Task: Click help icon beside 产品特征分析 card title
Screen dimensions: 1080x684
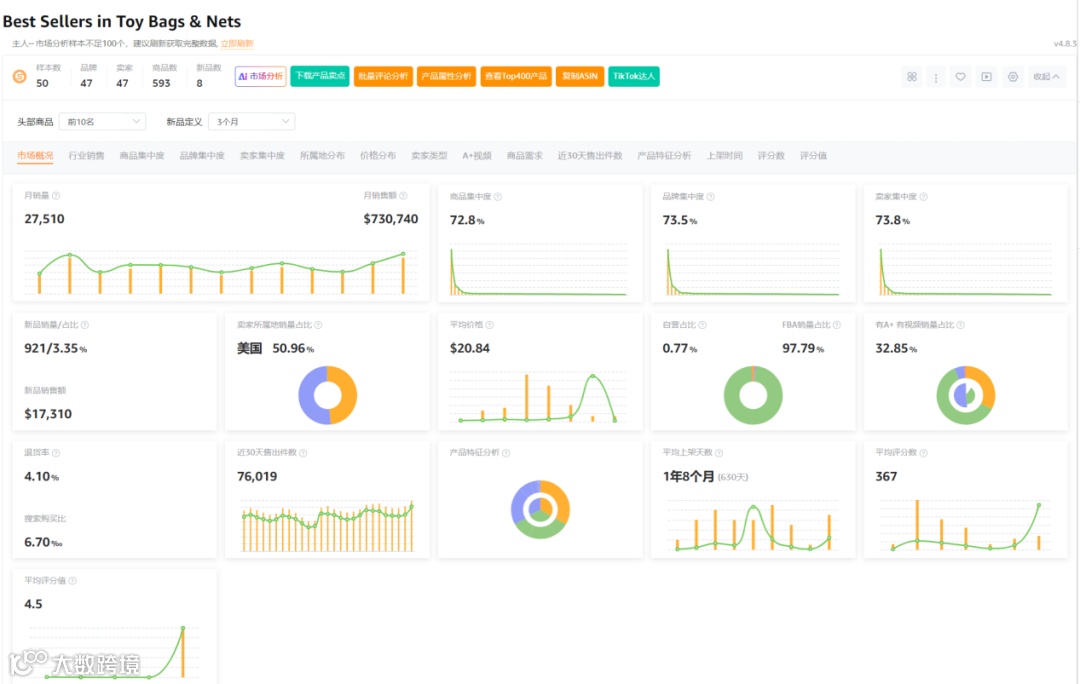Action: [x=506, y=453]
